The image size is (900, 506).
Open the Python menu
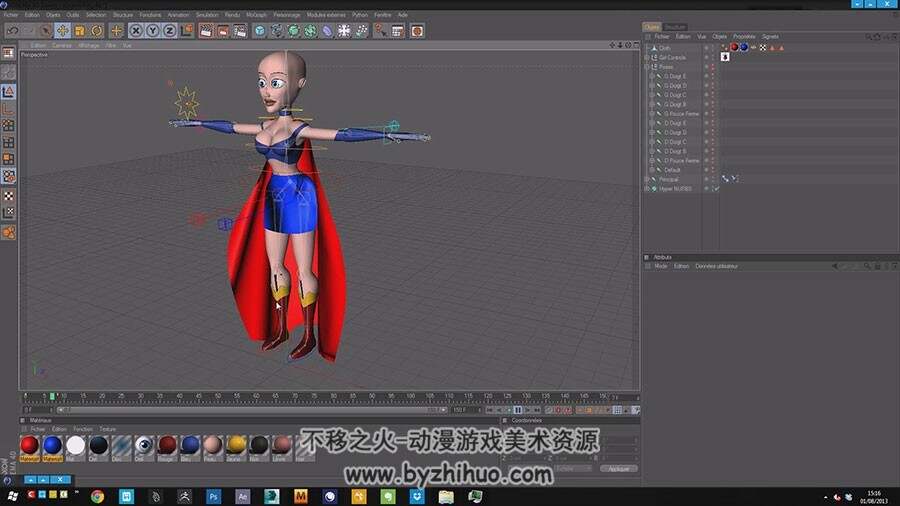(x=360, y=15)
